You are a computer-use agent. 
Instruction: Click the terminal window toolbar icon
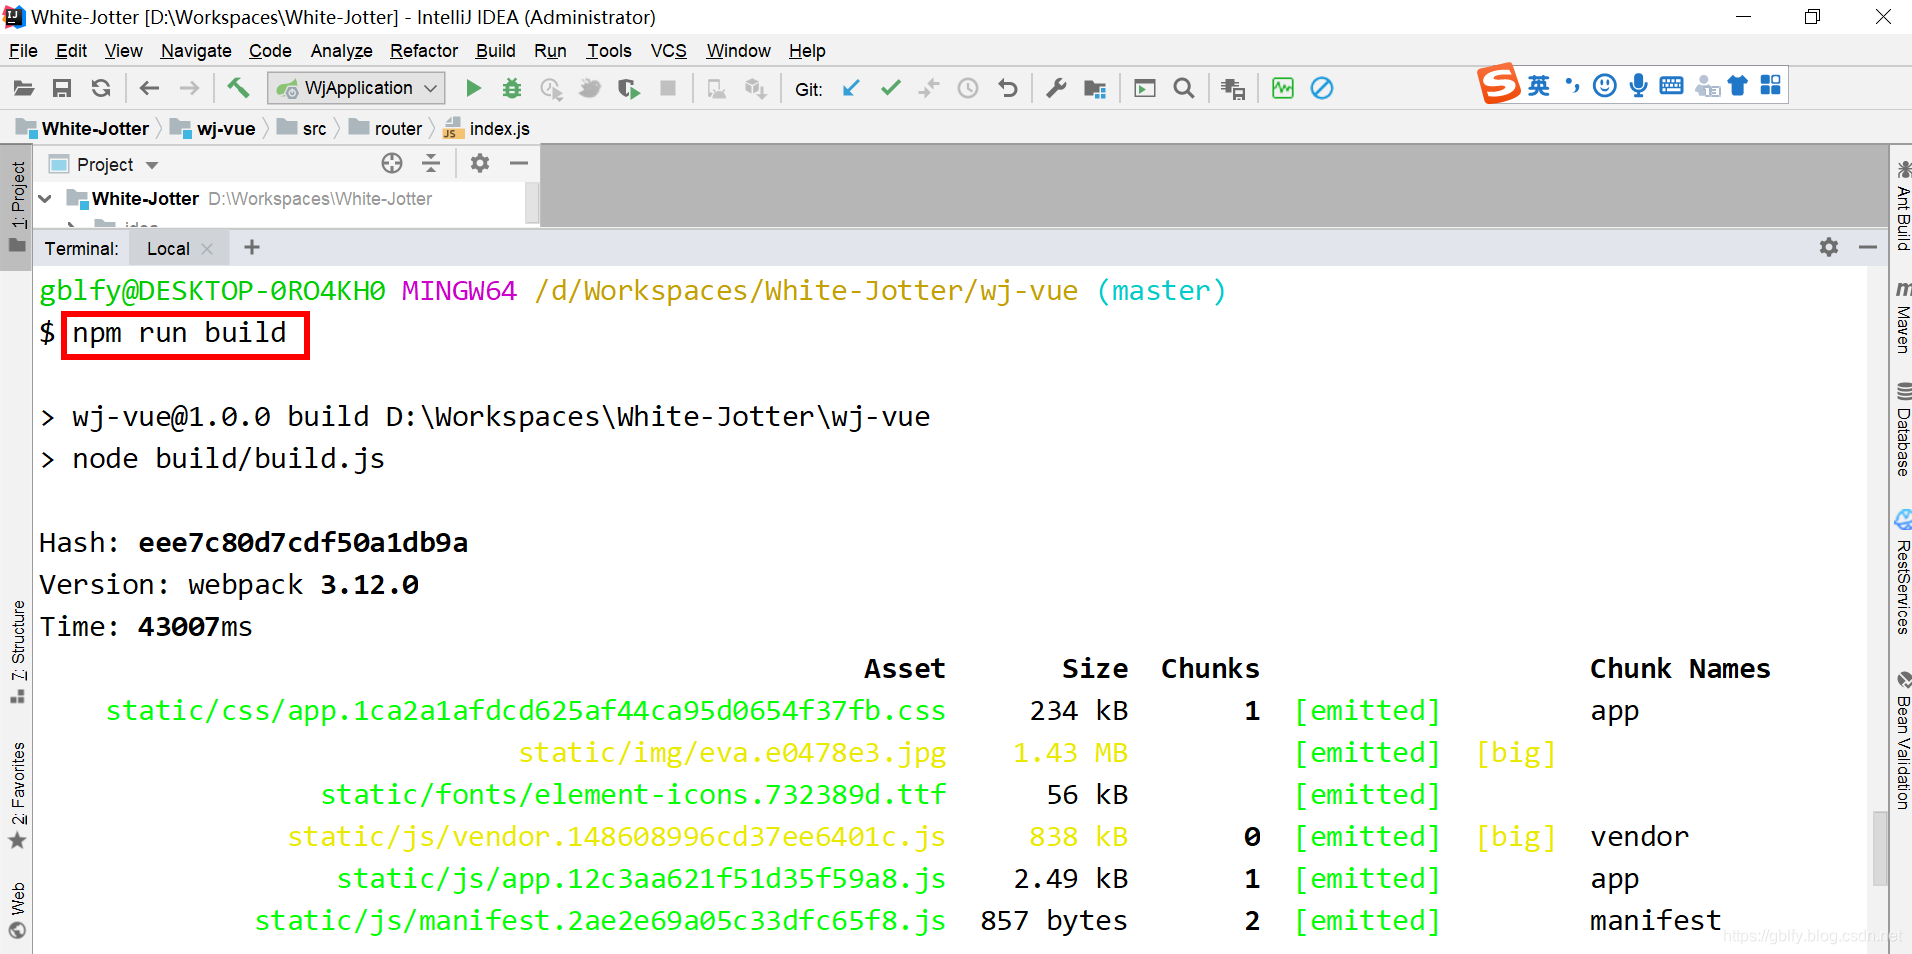pos(1145,88)
